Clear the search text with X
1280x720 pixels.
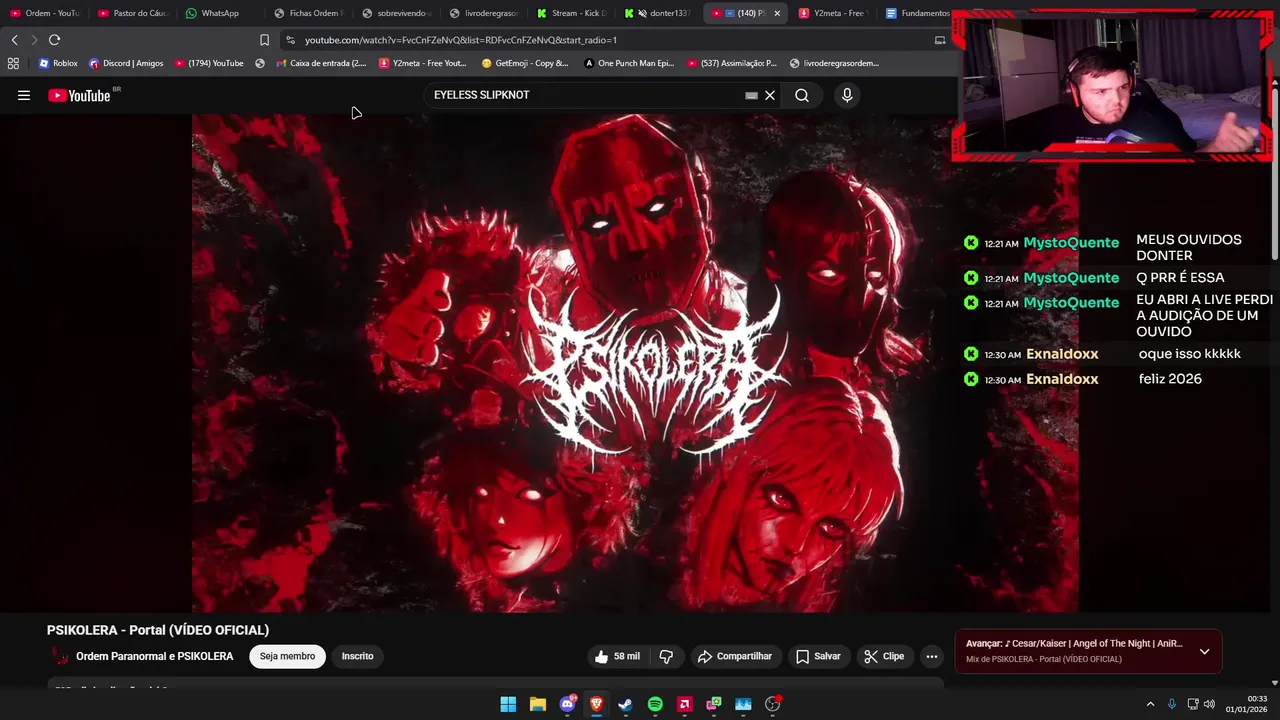[770, 95]
